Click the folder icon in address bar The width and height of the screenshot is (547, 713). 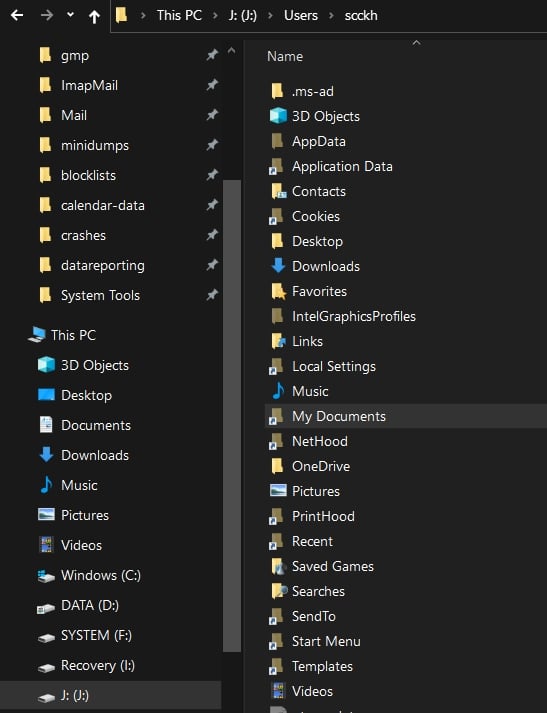121,15
